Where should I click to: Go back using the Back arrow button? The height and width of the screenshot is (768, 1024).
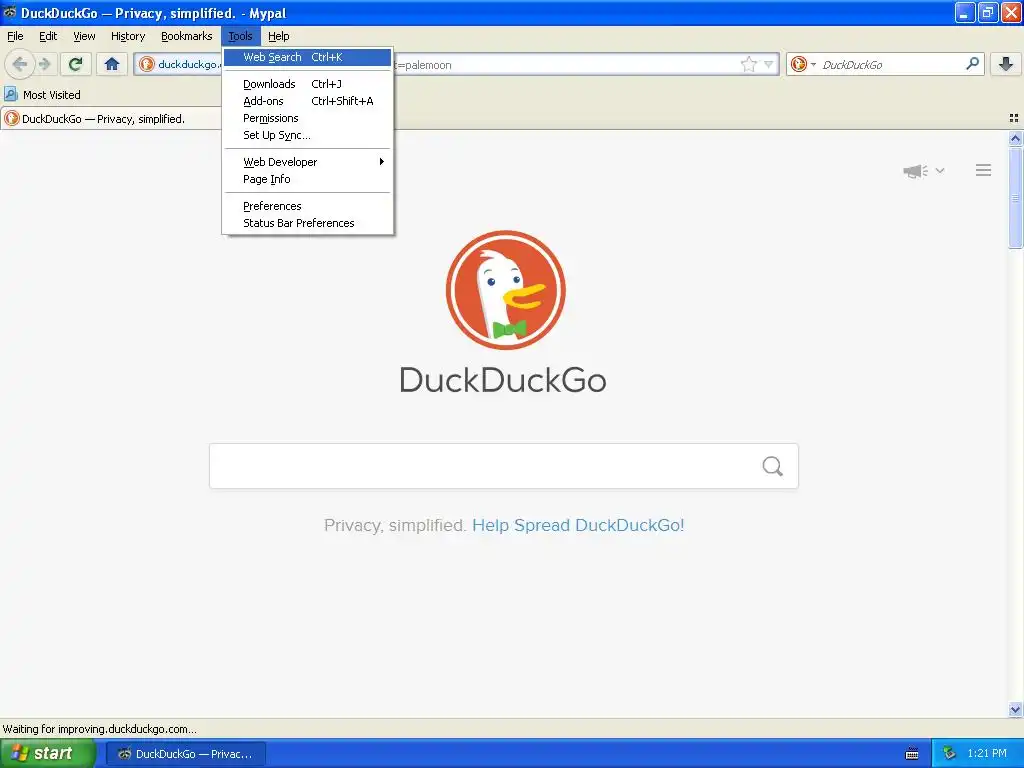20,64
